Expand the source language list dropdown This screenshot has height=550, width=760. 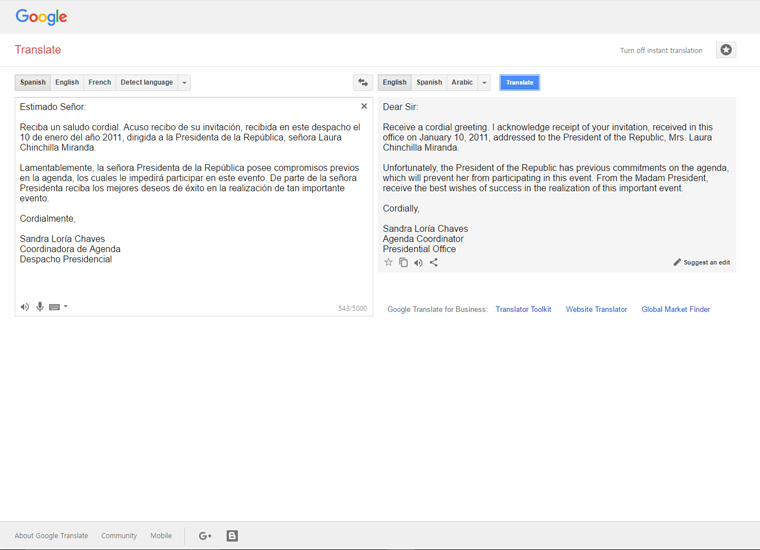click(184, 82)
